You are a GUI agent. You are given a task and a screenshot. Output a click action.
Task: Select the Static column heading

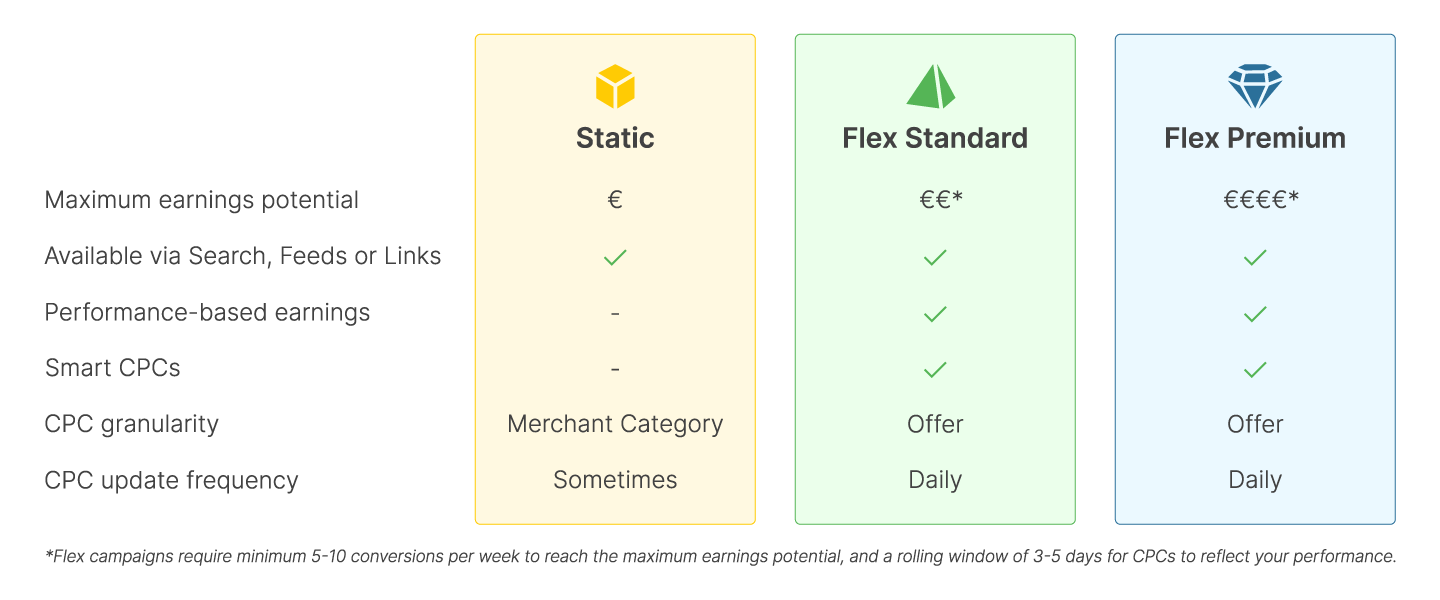pyautogui.click(x=615, y=138)
